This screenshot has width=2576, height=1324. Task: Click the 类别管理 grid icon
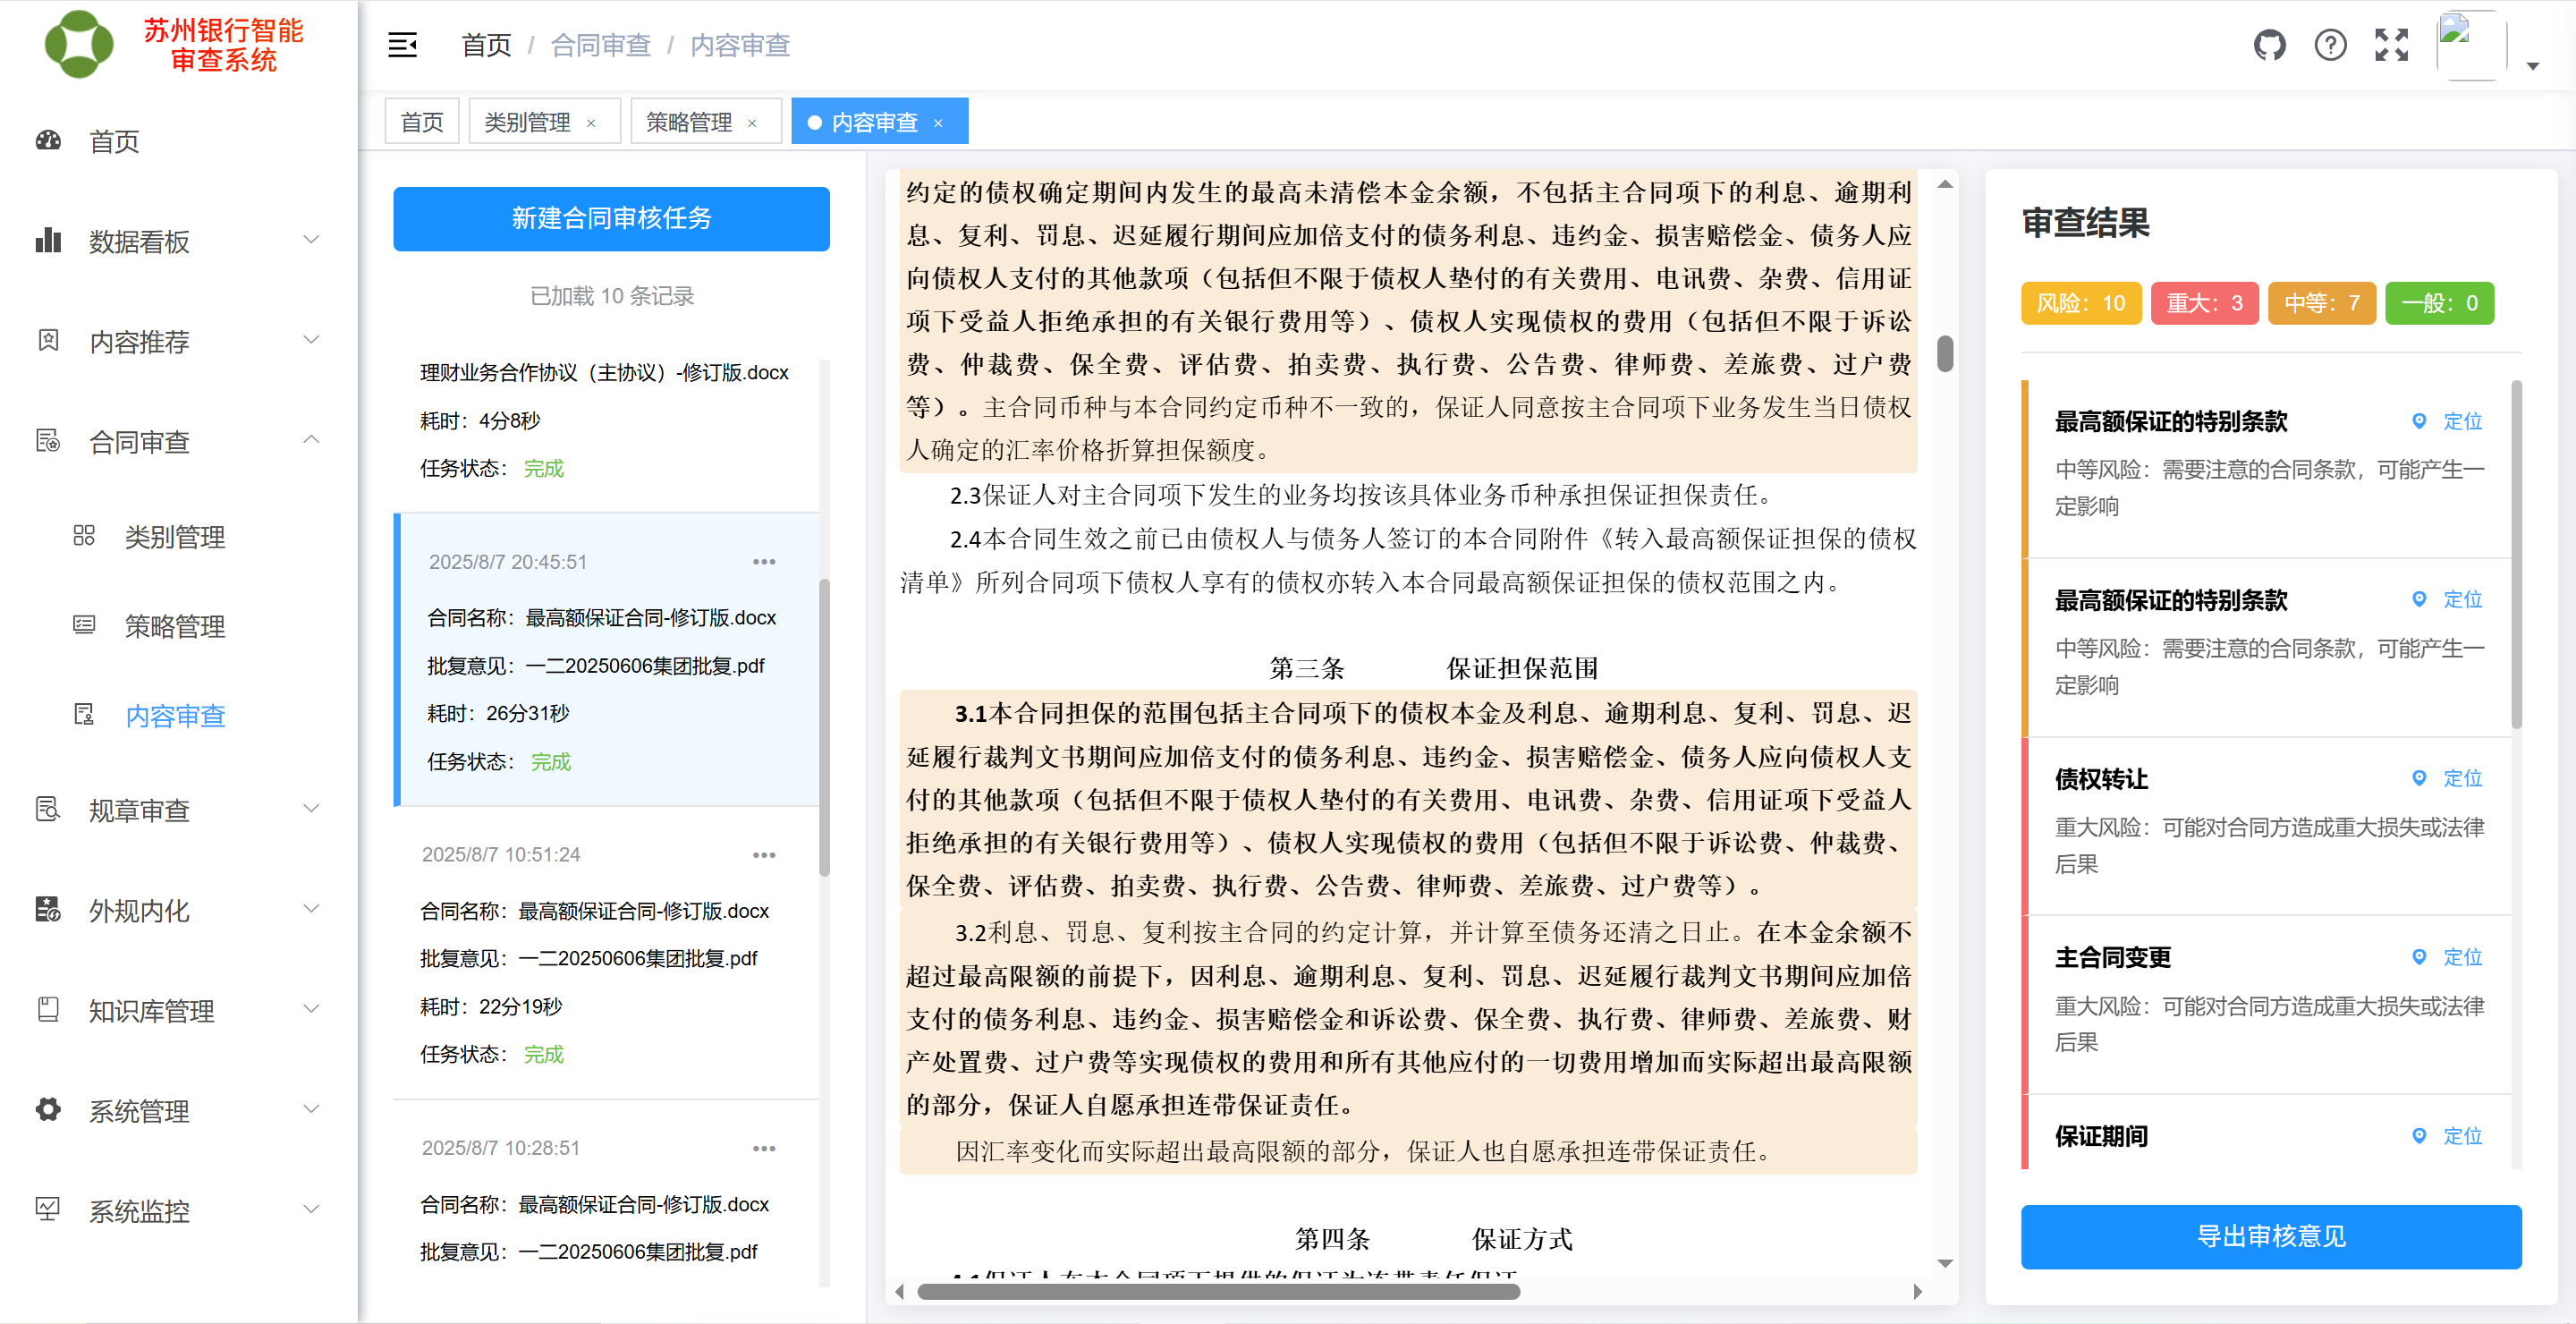click(84, 536)
